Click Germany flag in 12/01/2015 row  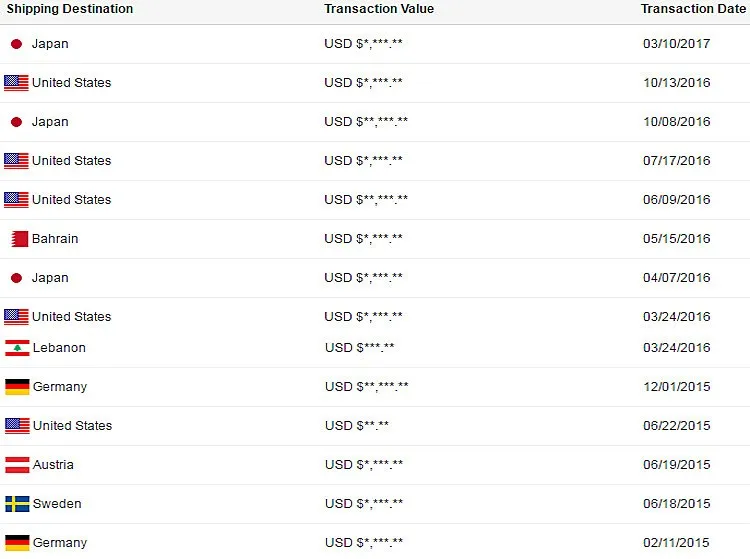click(x=17, y=387)
